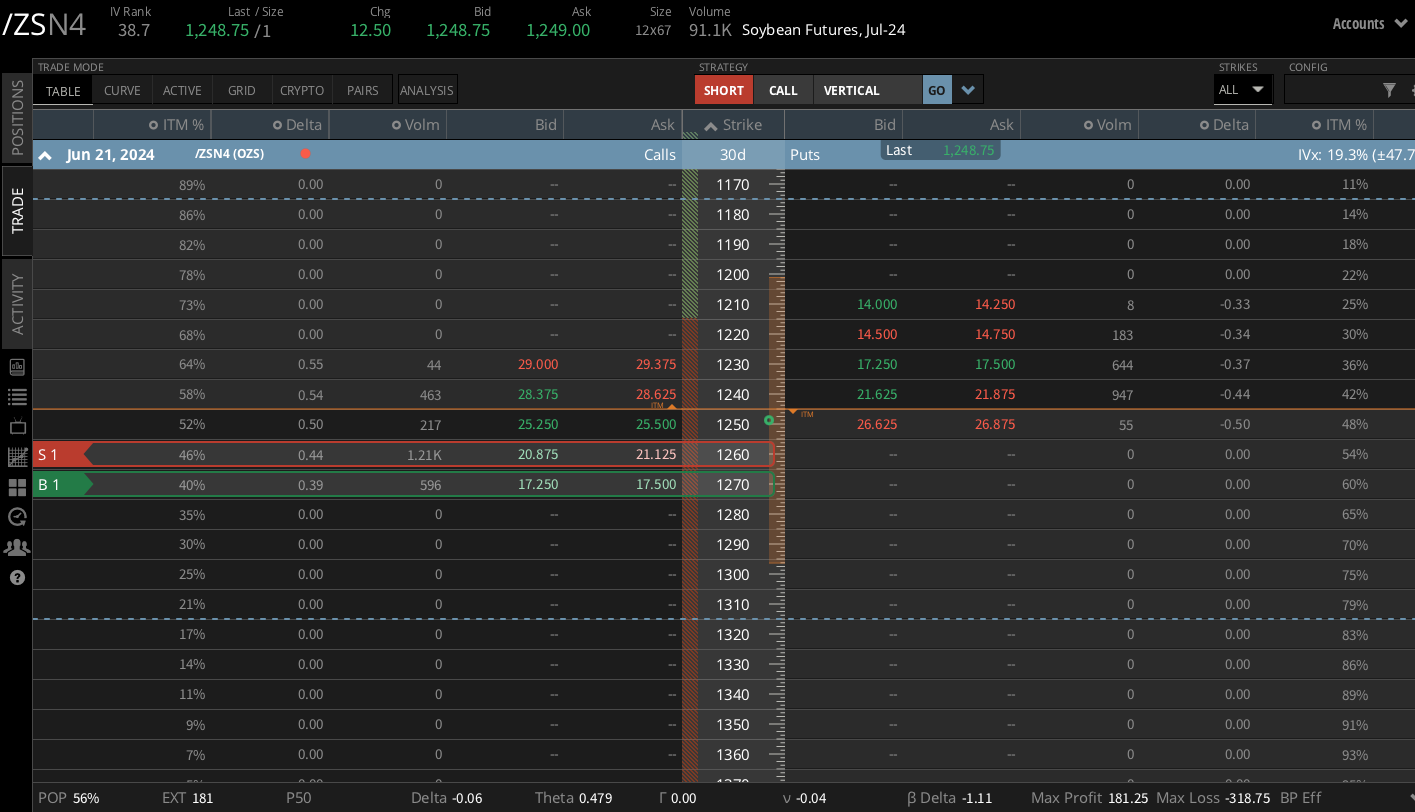Click the red indicator dot beside /ZSN4 (OZS)

(x=306, y=154)
